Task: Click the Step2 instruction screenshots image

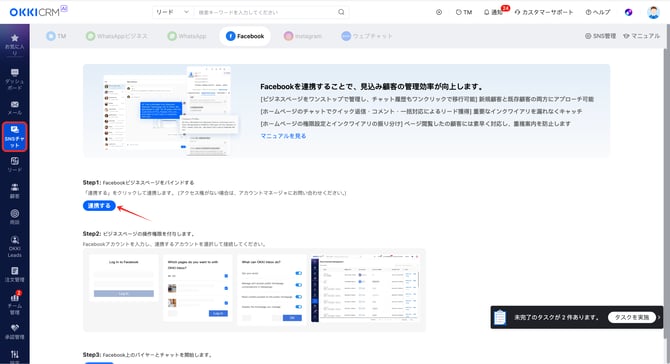Action: (x=254, y=290)
